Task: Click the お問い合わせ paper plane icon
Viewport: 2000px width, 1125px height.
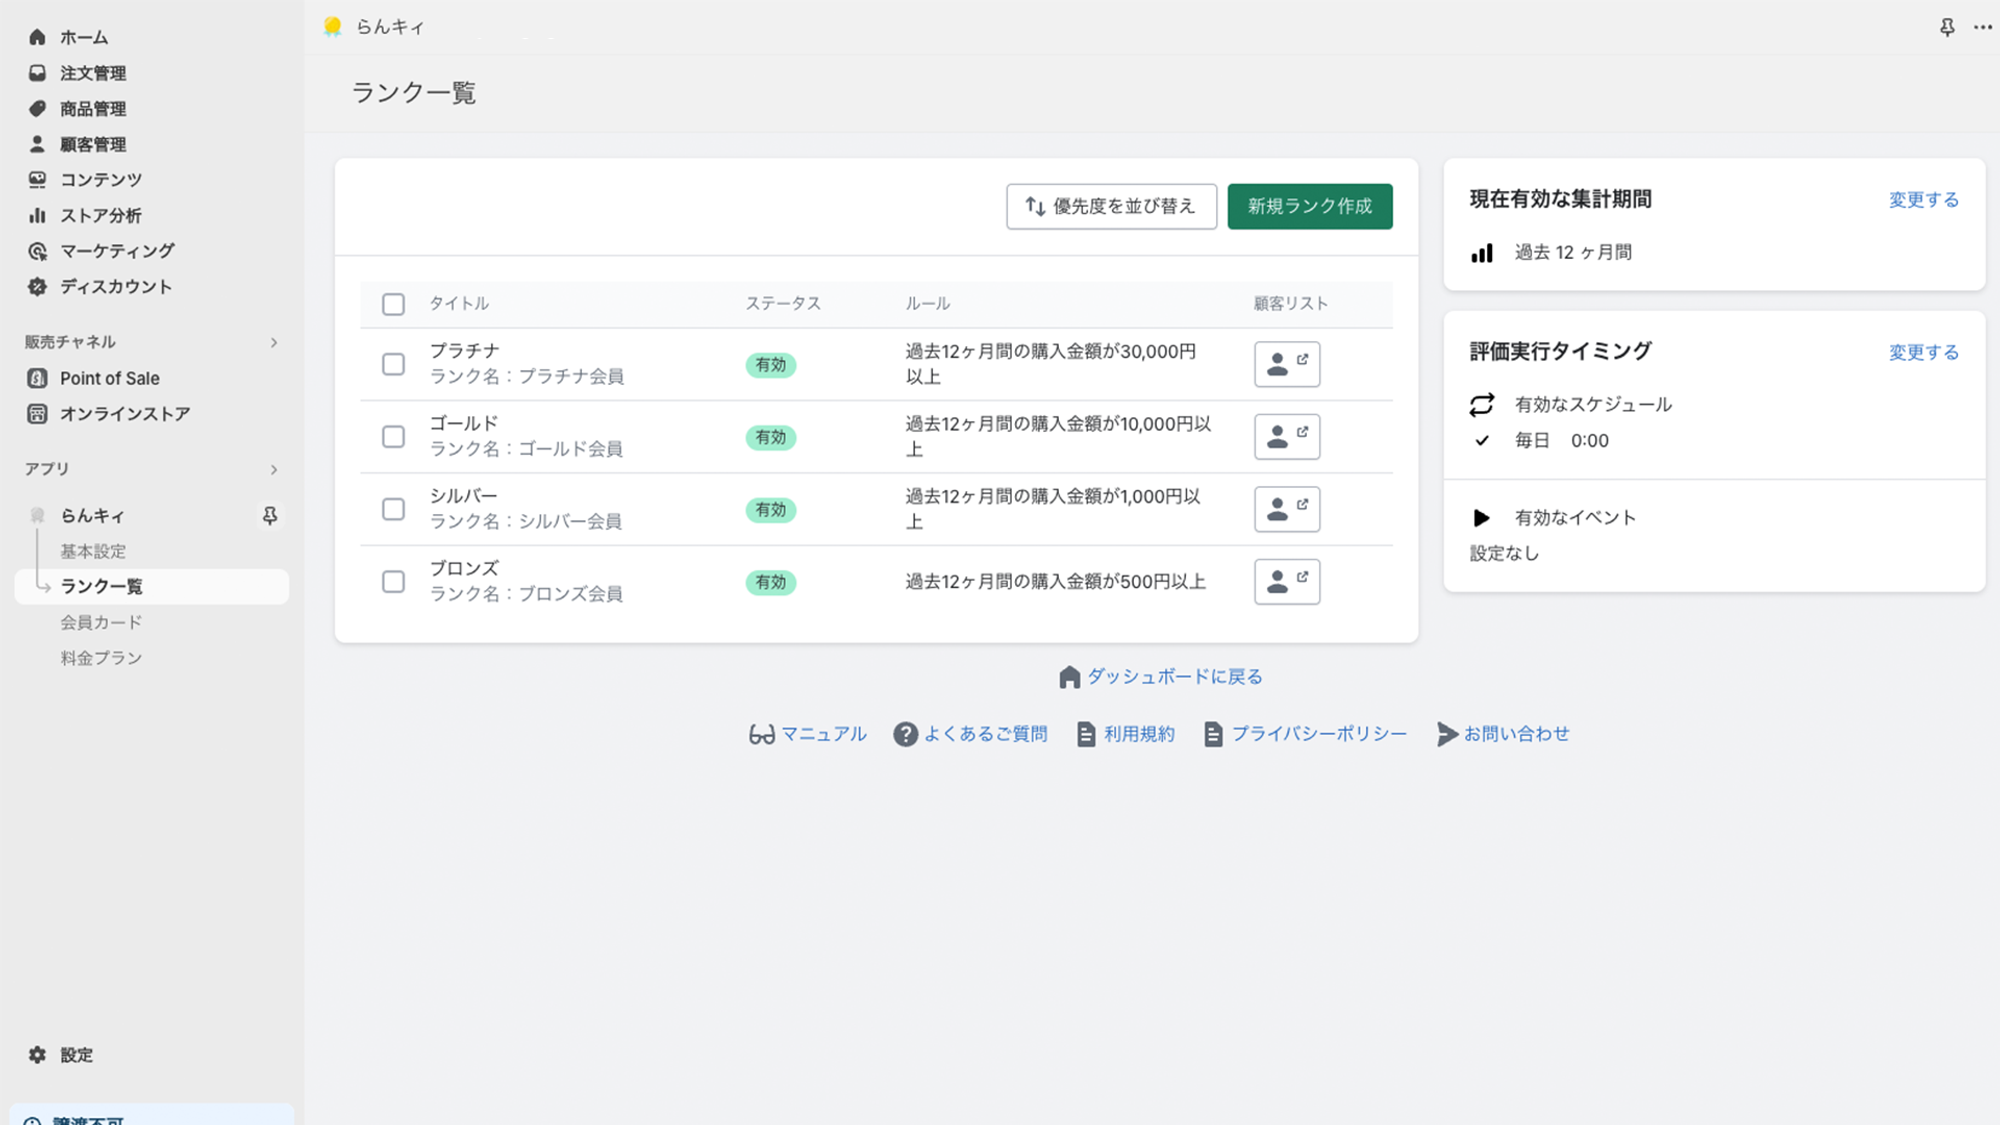Action: [1447, 734]
